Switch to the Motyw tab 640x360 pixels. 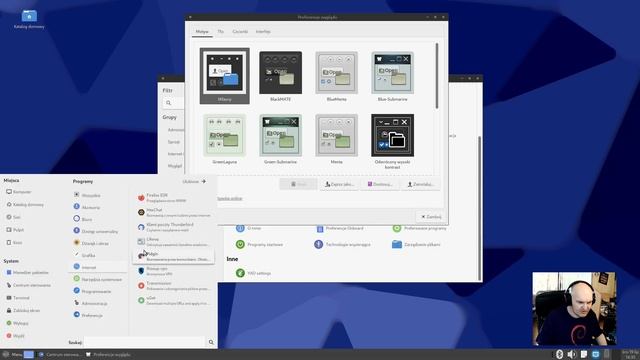[x=202, y=31]
